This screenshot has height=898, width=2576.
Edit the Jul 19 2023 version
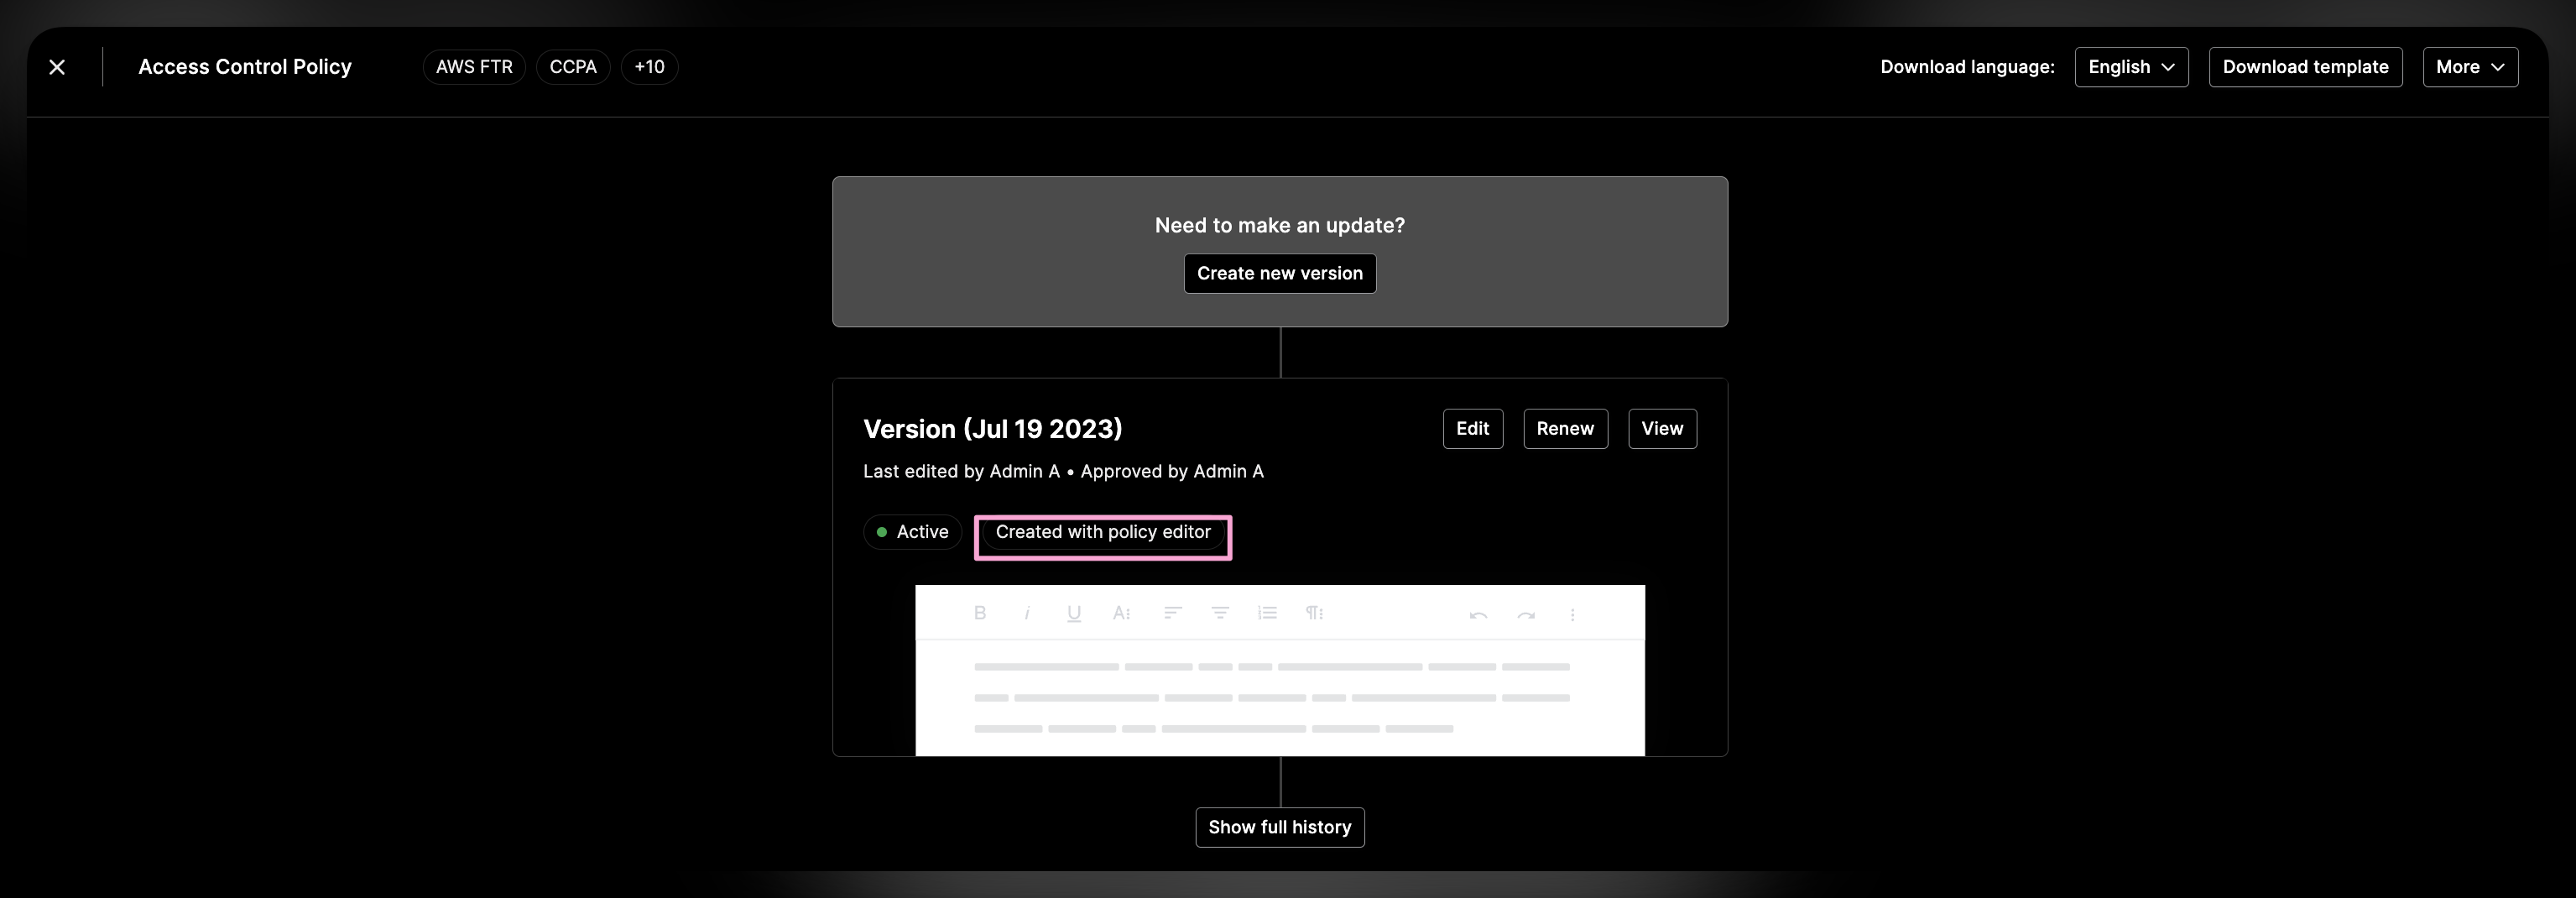click(1472, 429)
